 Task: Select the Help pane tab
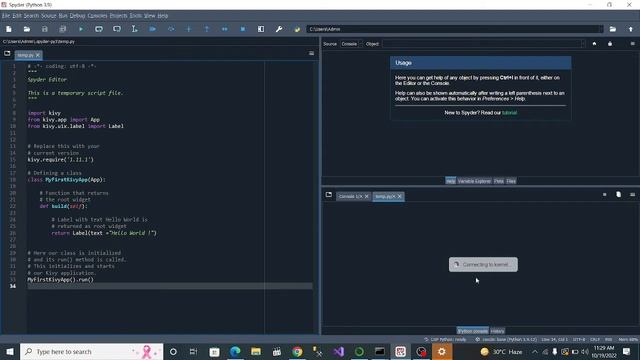point(451,181)
